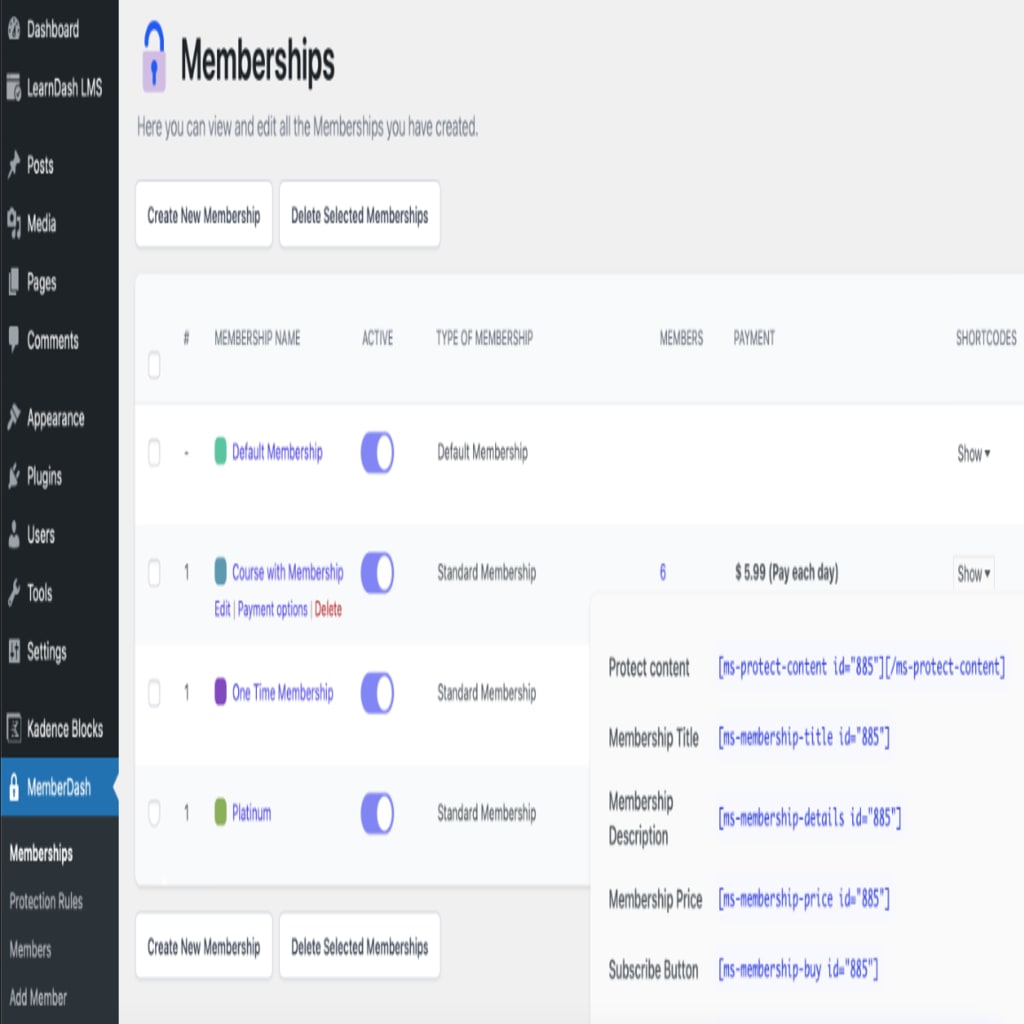The image size is (1024, 1024).
Task: Click the top Delete Selected Memberships button
Action: pos(360,215)
